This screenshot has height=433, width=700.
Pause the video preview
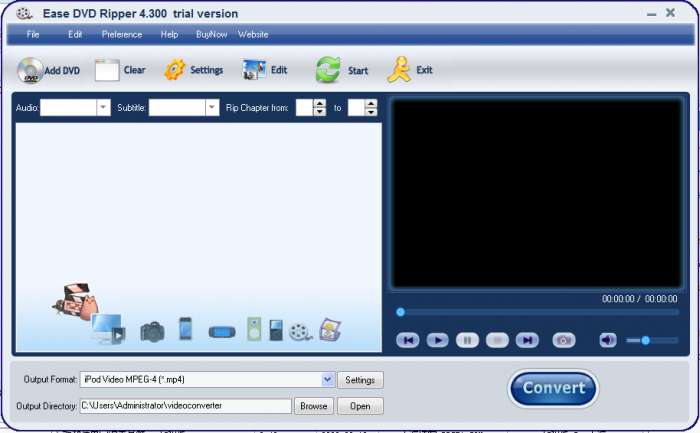pyautogui.click(x=467, y=340)
